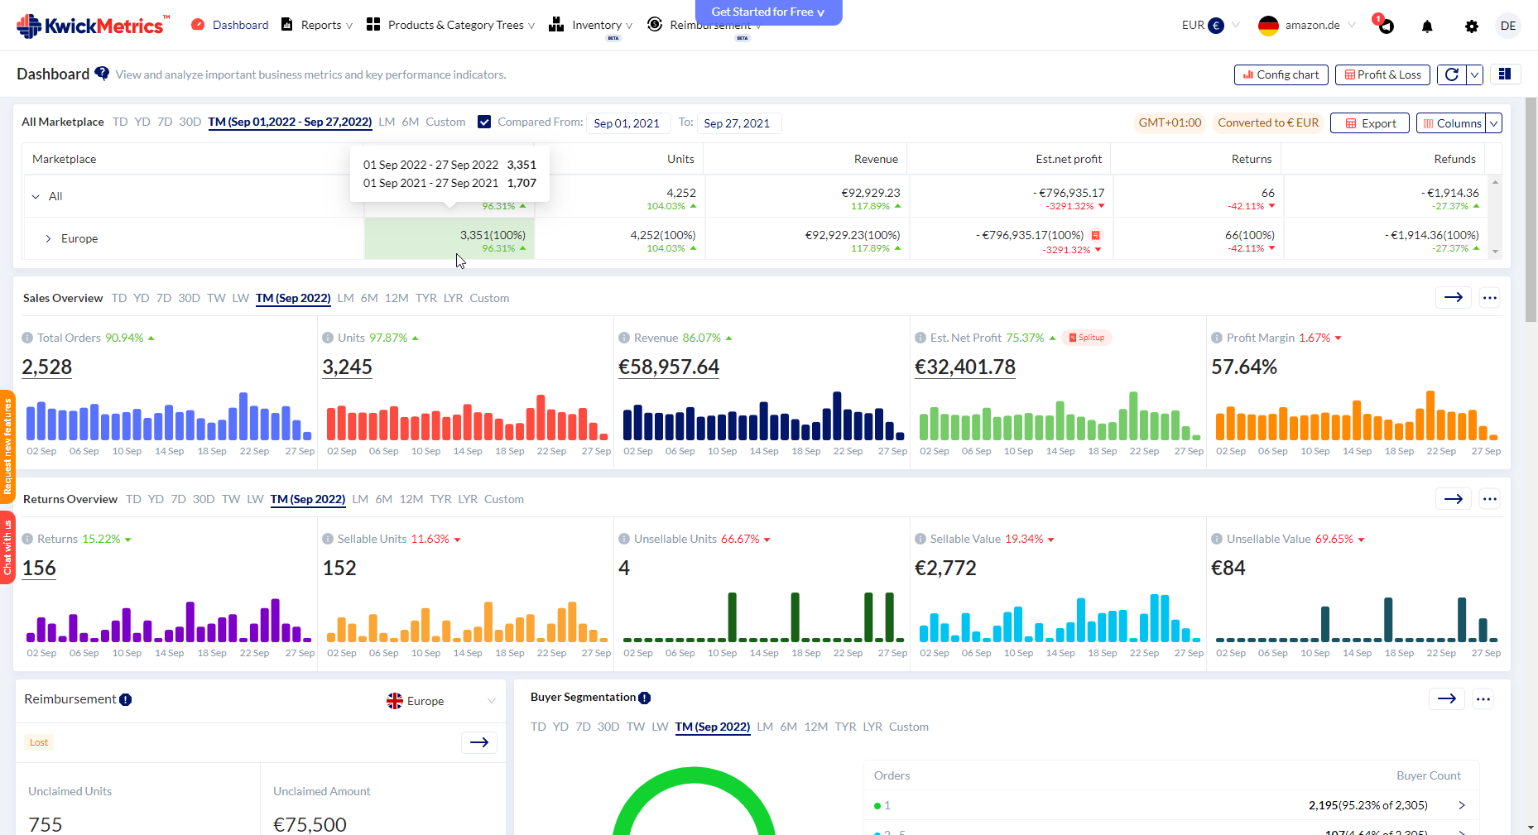Image resolution: width=1538 pixels, height=835 pixels.
Task: Click the Units value 3,245
Action: click(x=347, y=367)
